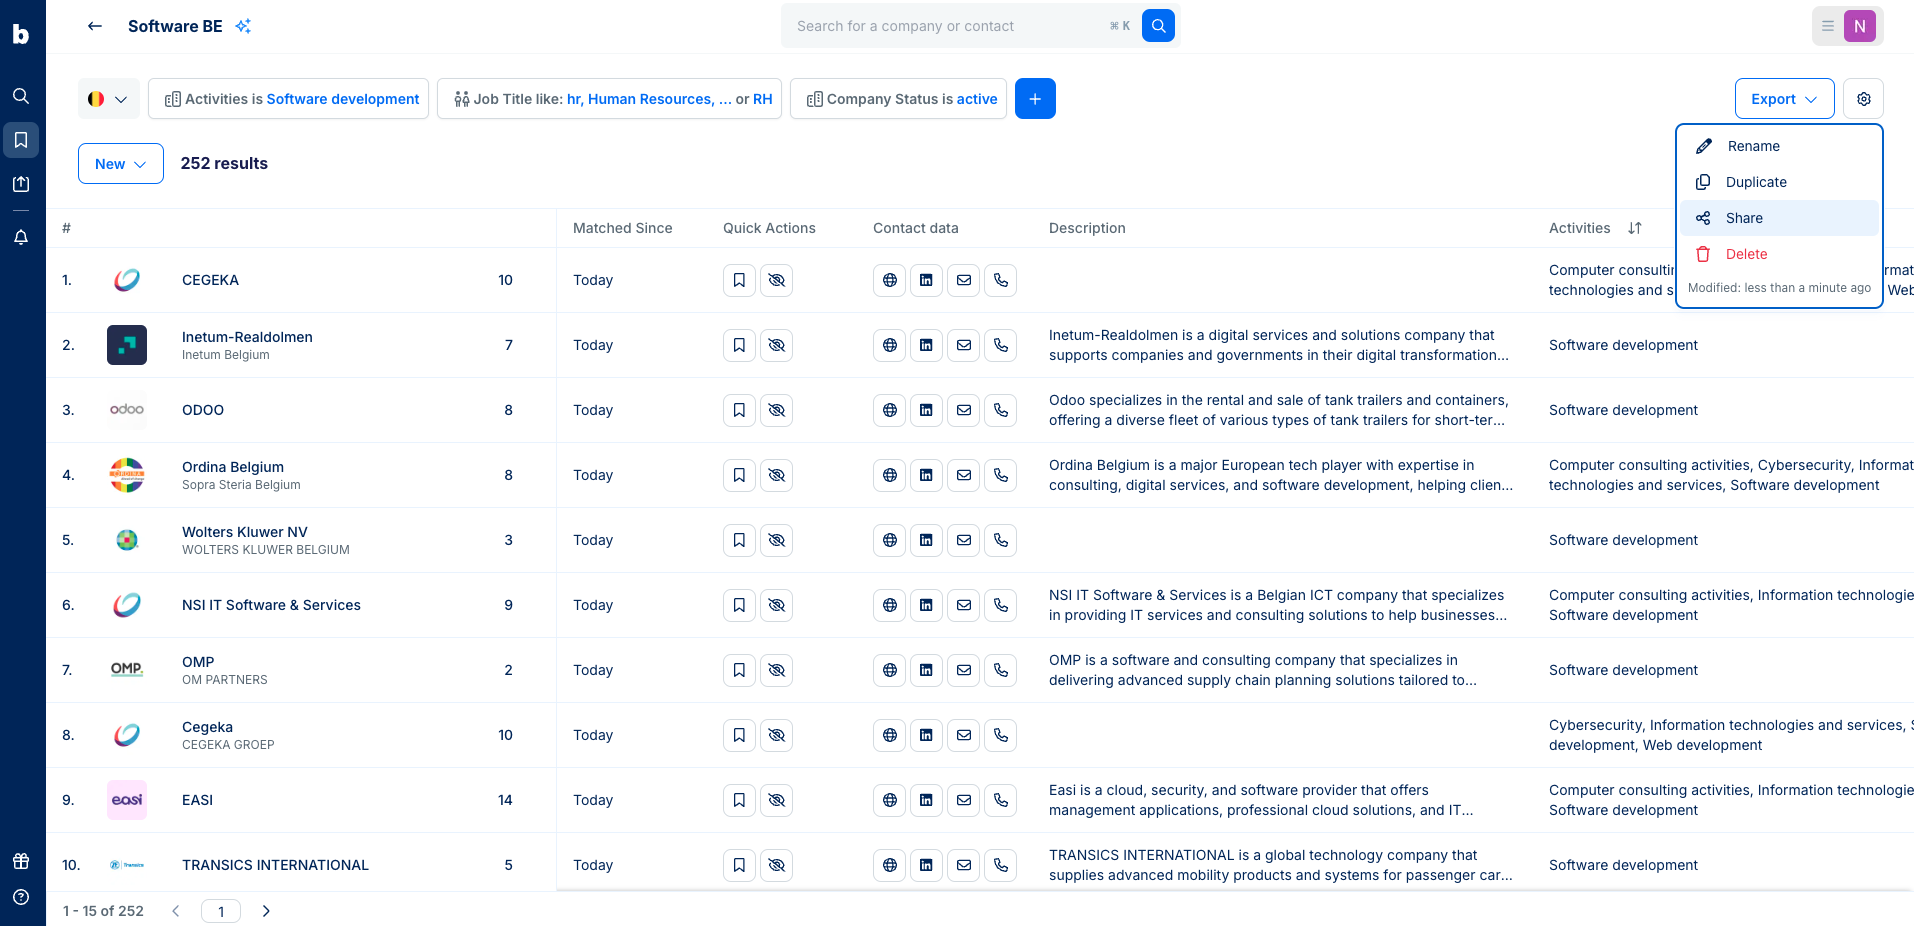Hide TRANSICS INTERNATIONAL with eye icon
Viewport: 1914px width, 926px height.
tap(777, 865)
